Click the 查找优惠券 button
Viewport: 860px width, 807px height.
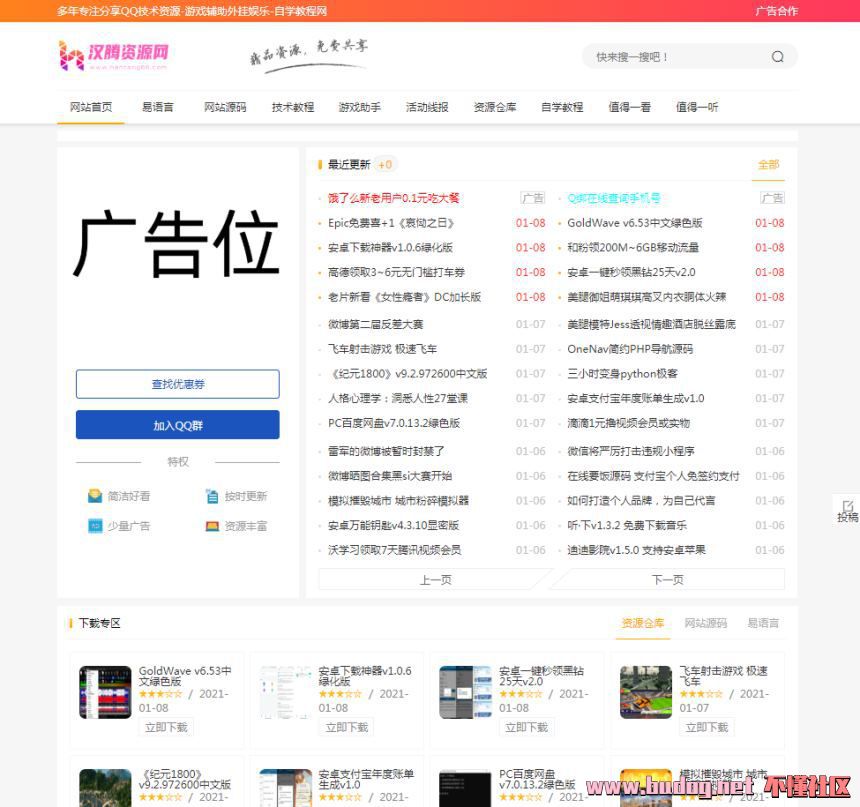click(x=178, y=384)
